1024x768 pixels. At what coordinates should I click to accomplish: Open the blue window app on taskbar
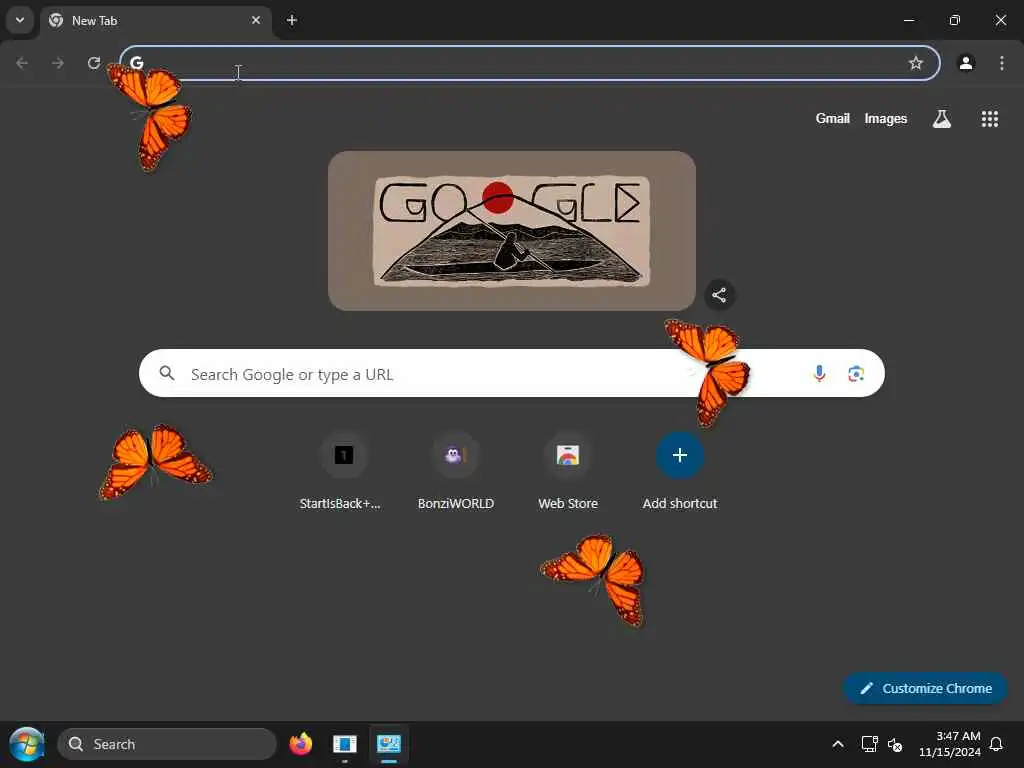click(344, 744)
